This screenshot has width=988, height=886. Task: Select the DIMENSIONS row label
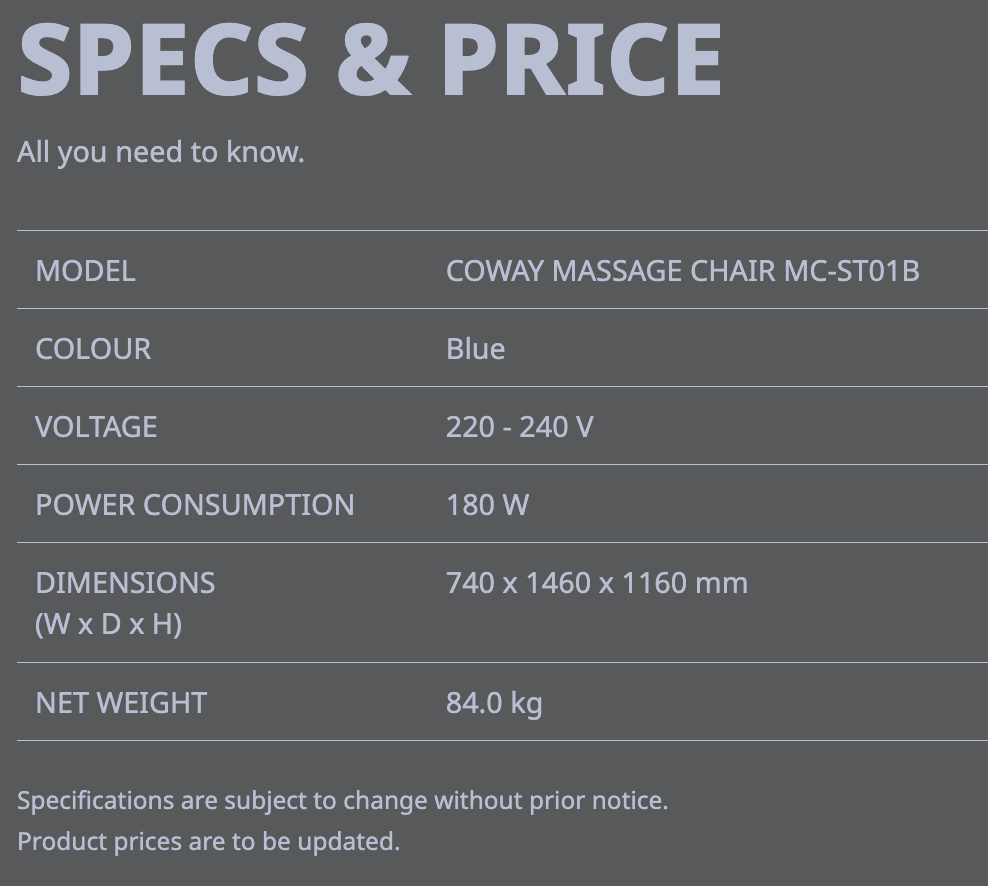click(125, 583)
